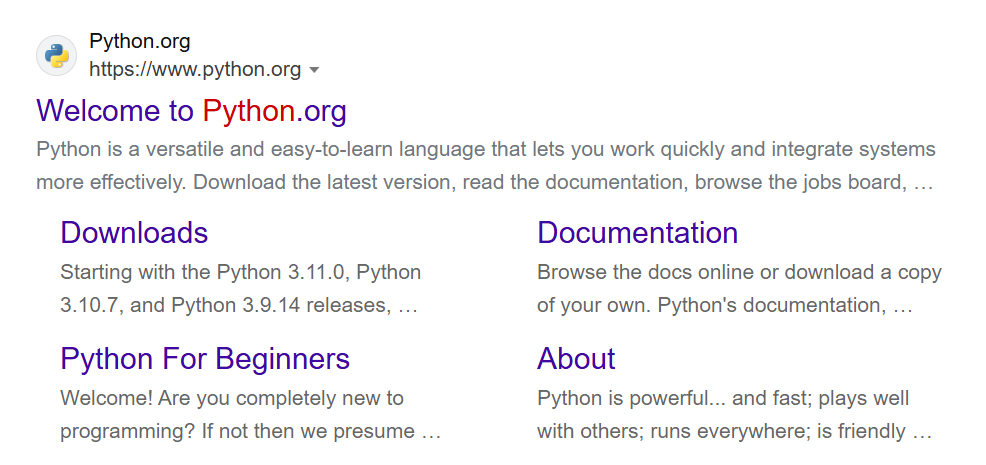The width and height of the screenshot is (986, 465).
Task: Click text 'Welcome! Are you completely new to'
Action: point(232,398)
